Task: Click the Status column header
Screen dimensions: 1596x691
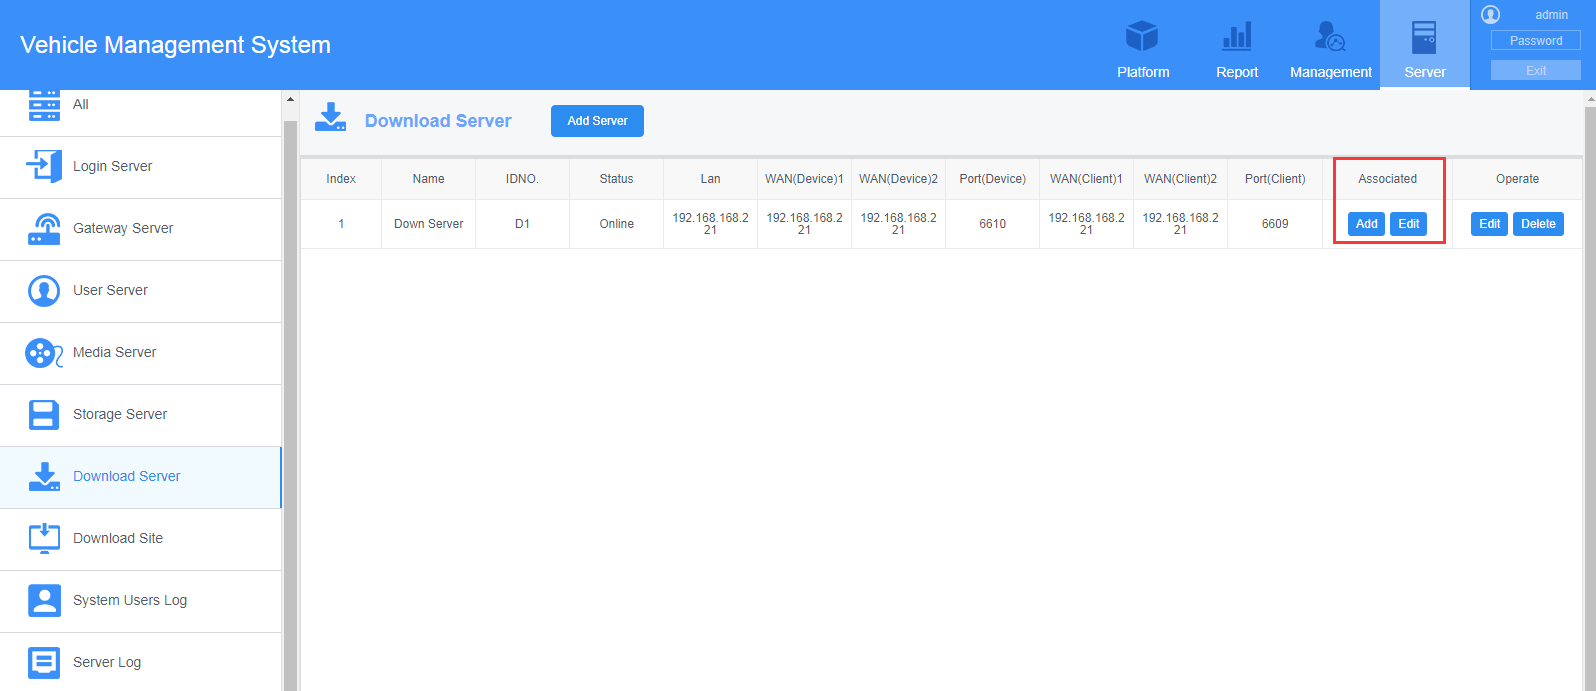Action: click(616, 179)
